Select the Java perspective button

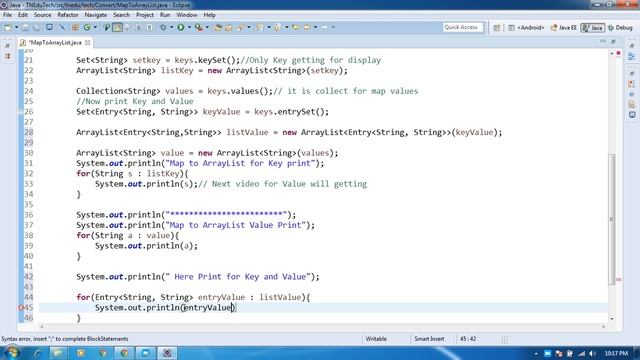click(x=593, y=27)
